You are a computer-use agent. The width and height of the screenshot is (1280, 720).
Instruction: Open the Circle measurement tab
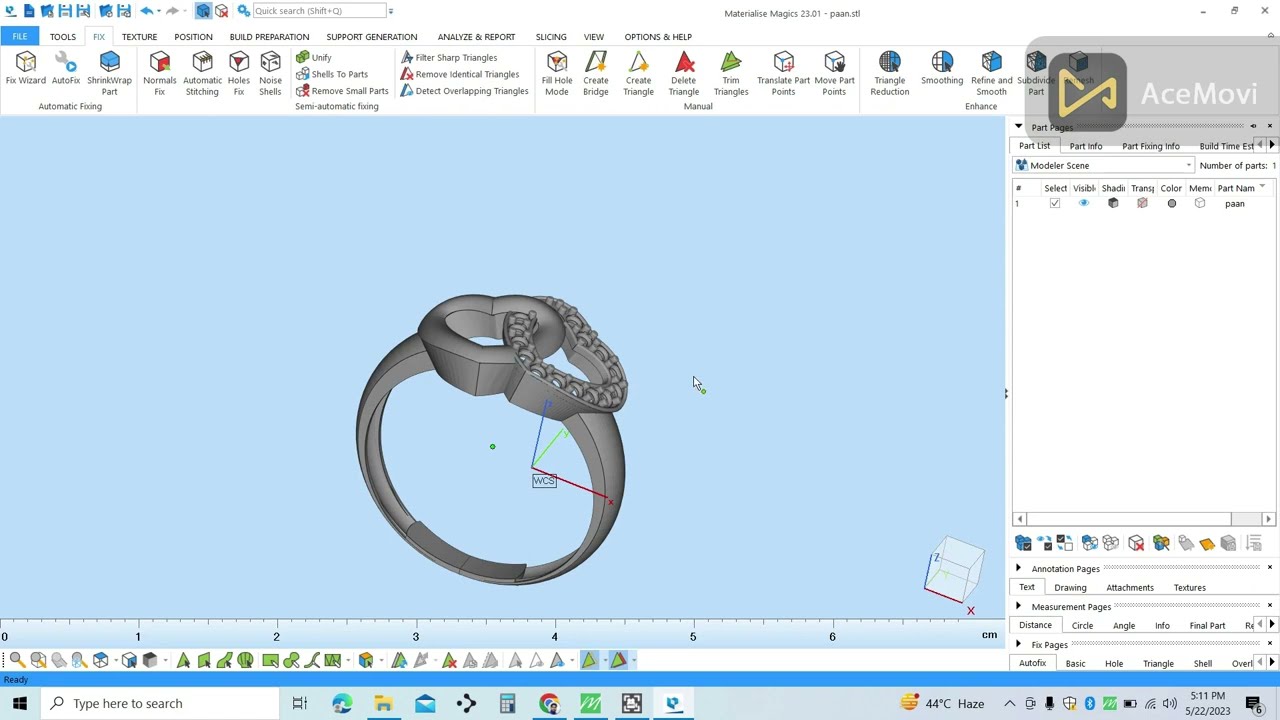[1082, 625]
